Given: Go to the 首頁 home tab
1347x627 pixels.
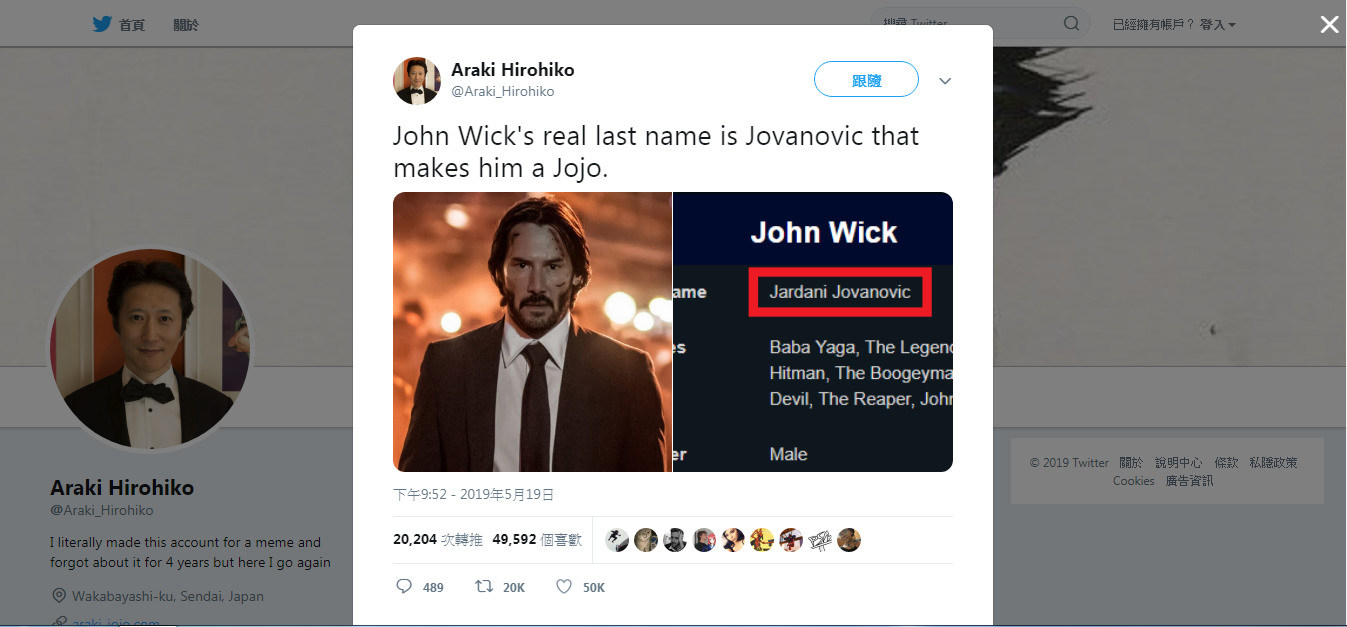Looking at the screenshot, I should pyautogui.click(x=132, y=25).
